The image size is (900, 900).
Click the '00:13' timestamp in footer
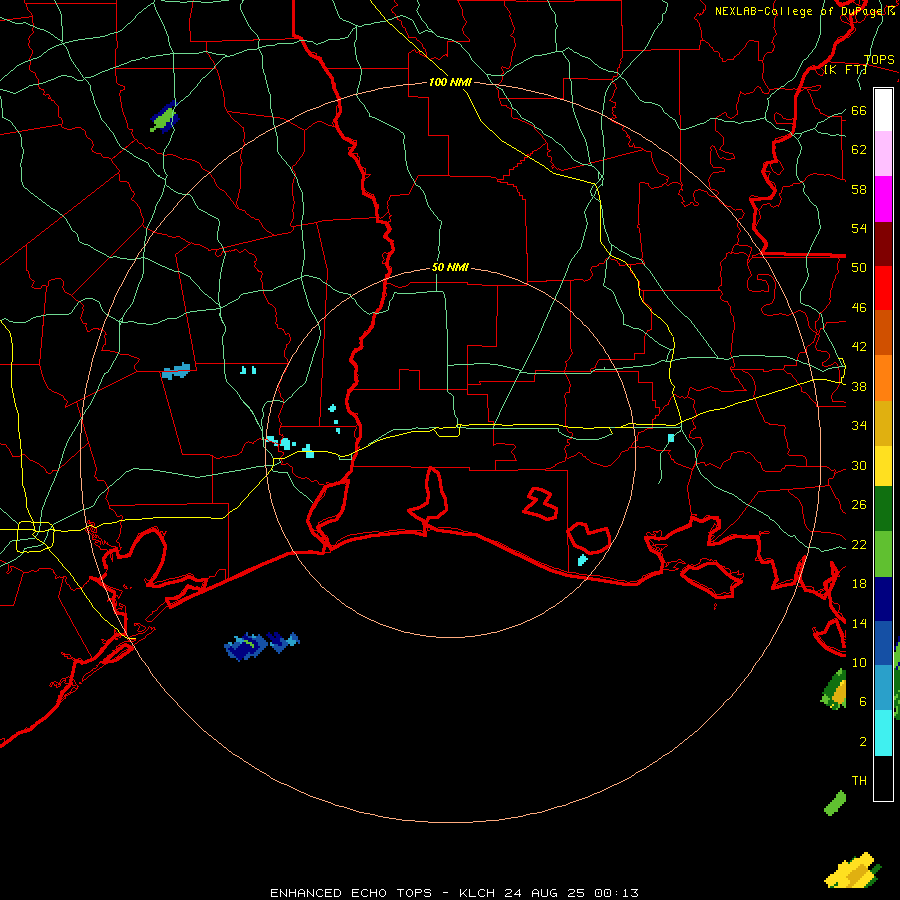click(x=616, y=893)
